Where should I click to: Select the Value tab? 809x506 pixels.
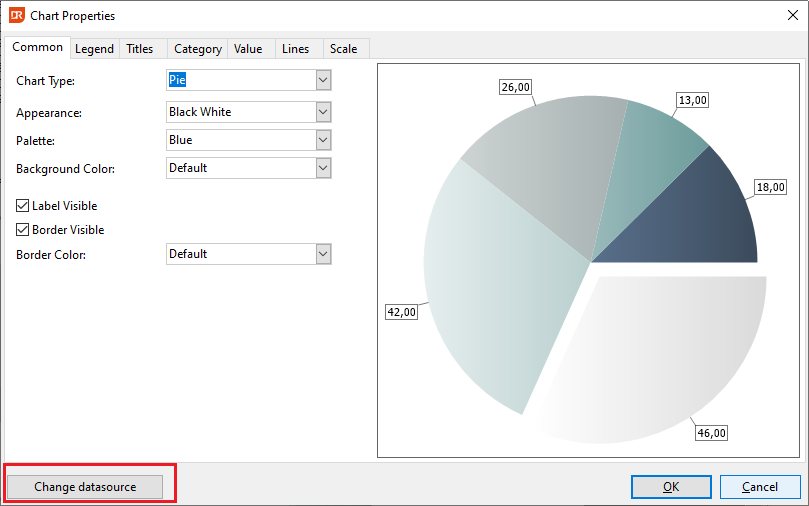(x=248, y=49)
